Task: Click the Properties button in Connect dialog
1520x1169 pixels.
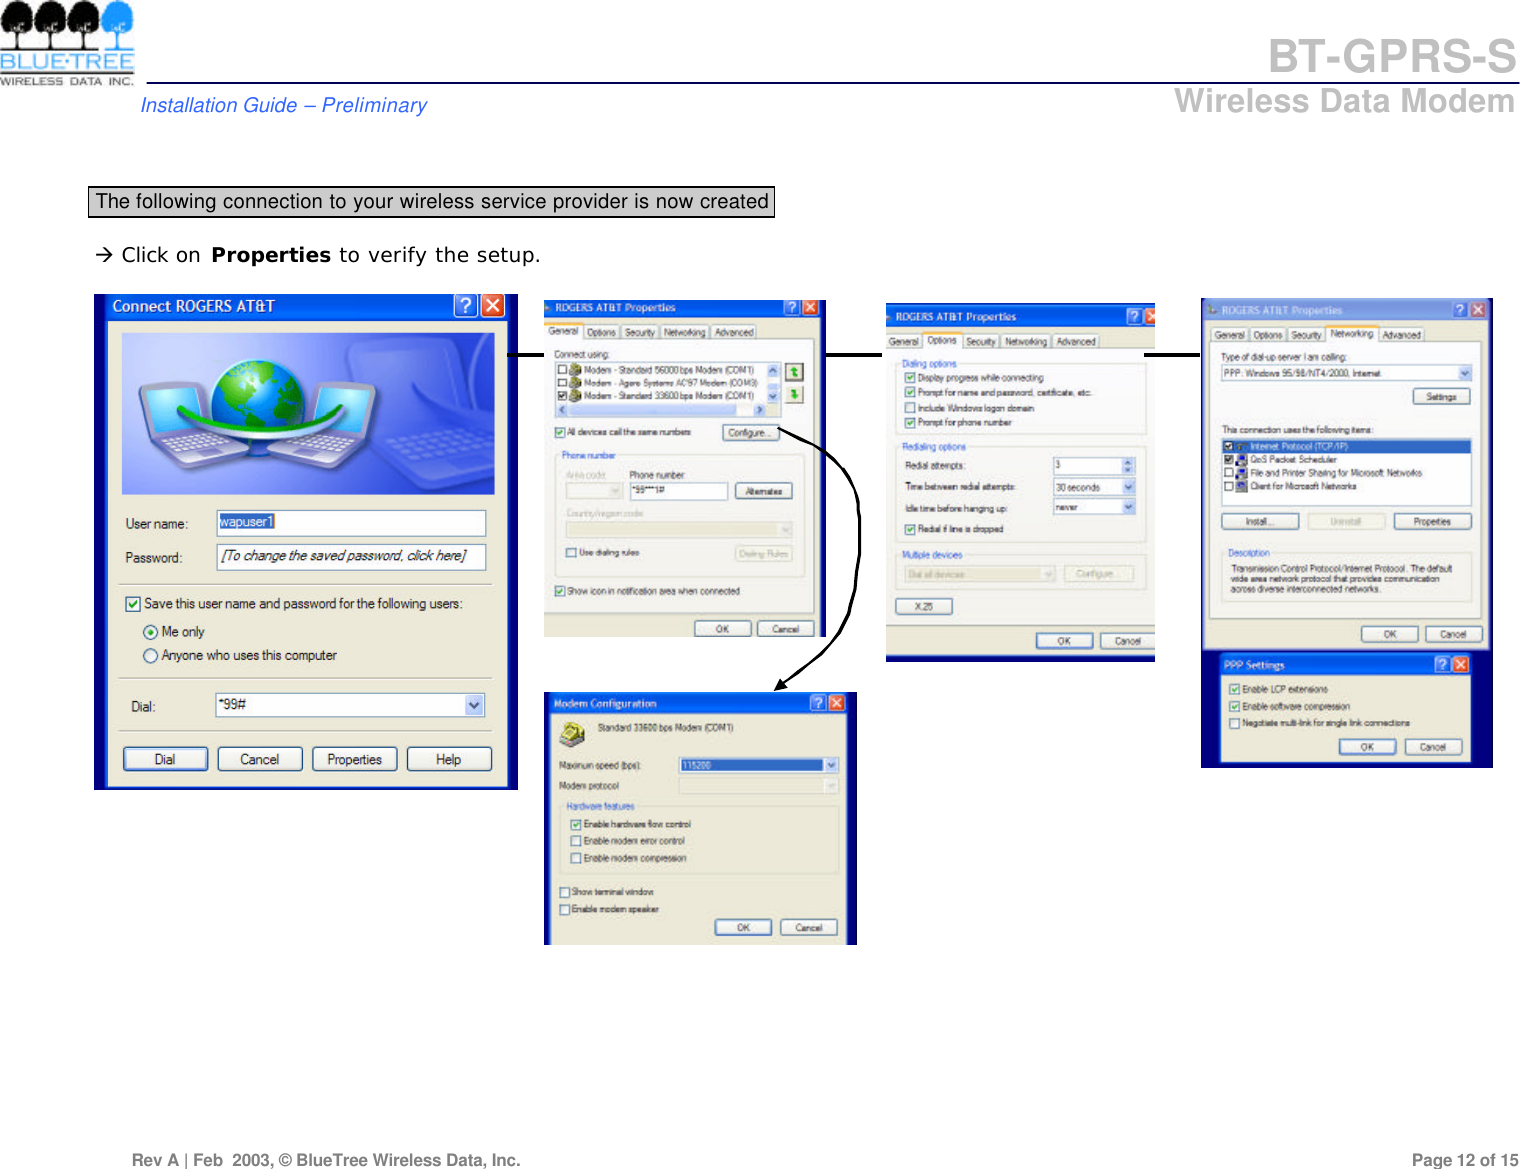Action: click(353, 758)
